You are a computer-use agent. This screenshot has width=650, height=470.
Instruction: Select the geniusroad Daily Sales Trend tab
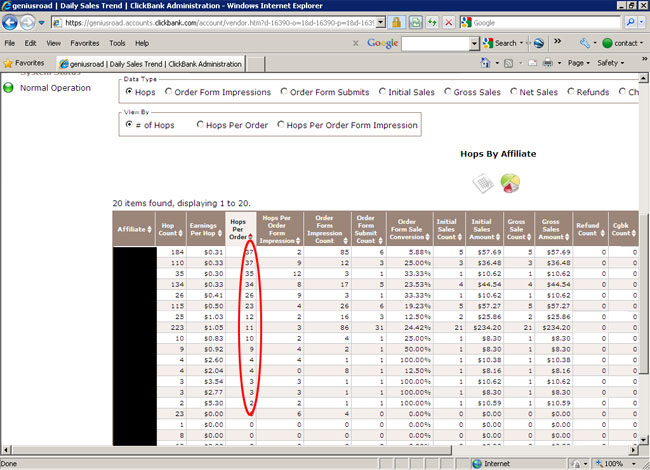[x=151, y=64]
